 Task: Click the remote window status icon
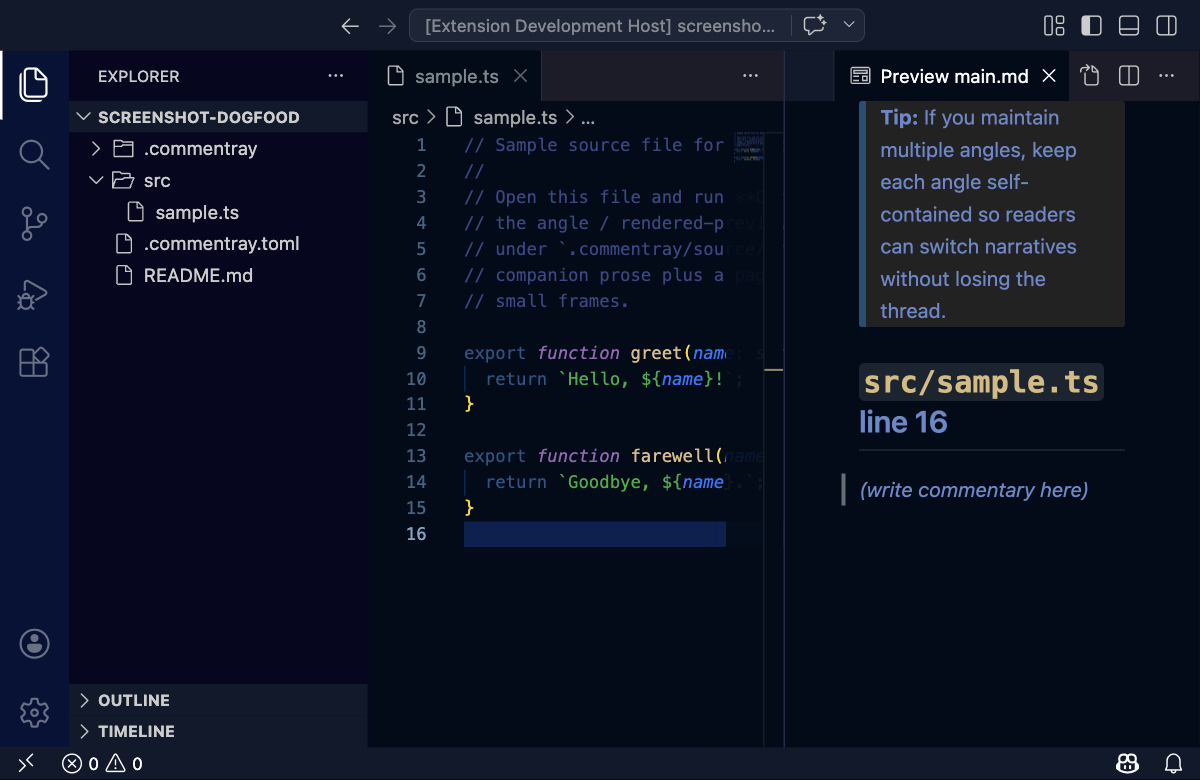pyautogui.click(x=26, y=763)
